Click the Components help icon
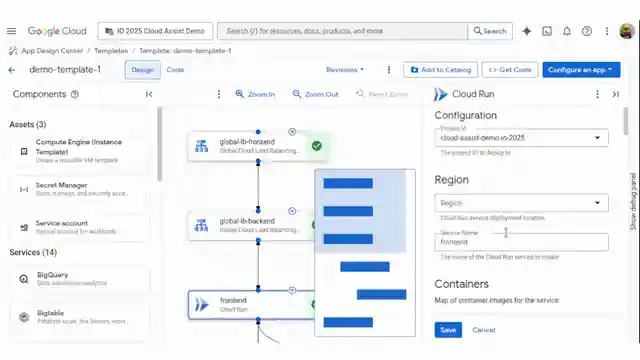 pos(75,94)
